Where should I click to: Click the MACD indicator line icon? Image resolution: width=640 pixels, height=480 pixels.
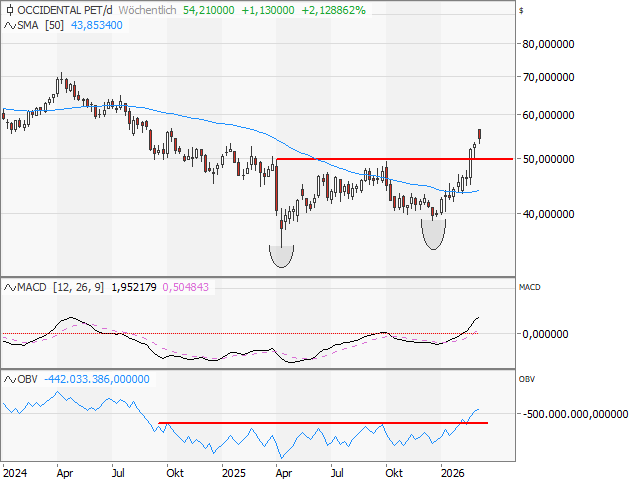(x=9, y=287)
